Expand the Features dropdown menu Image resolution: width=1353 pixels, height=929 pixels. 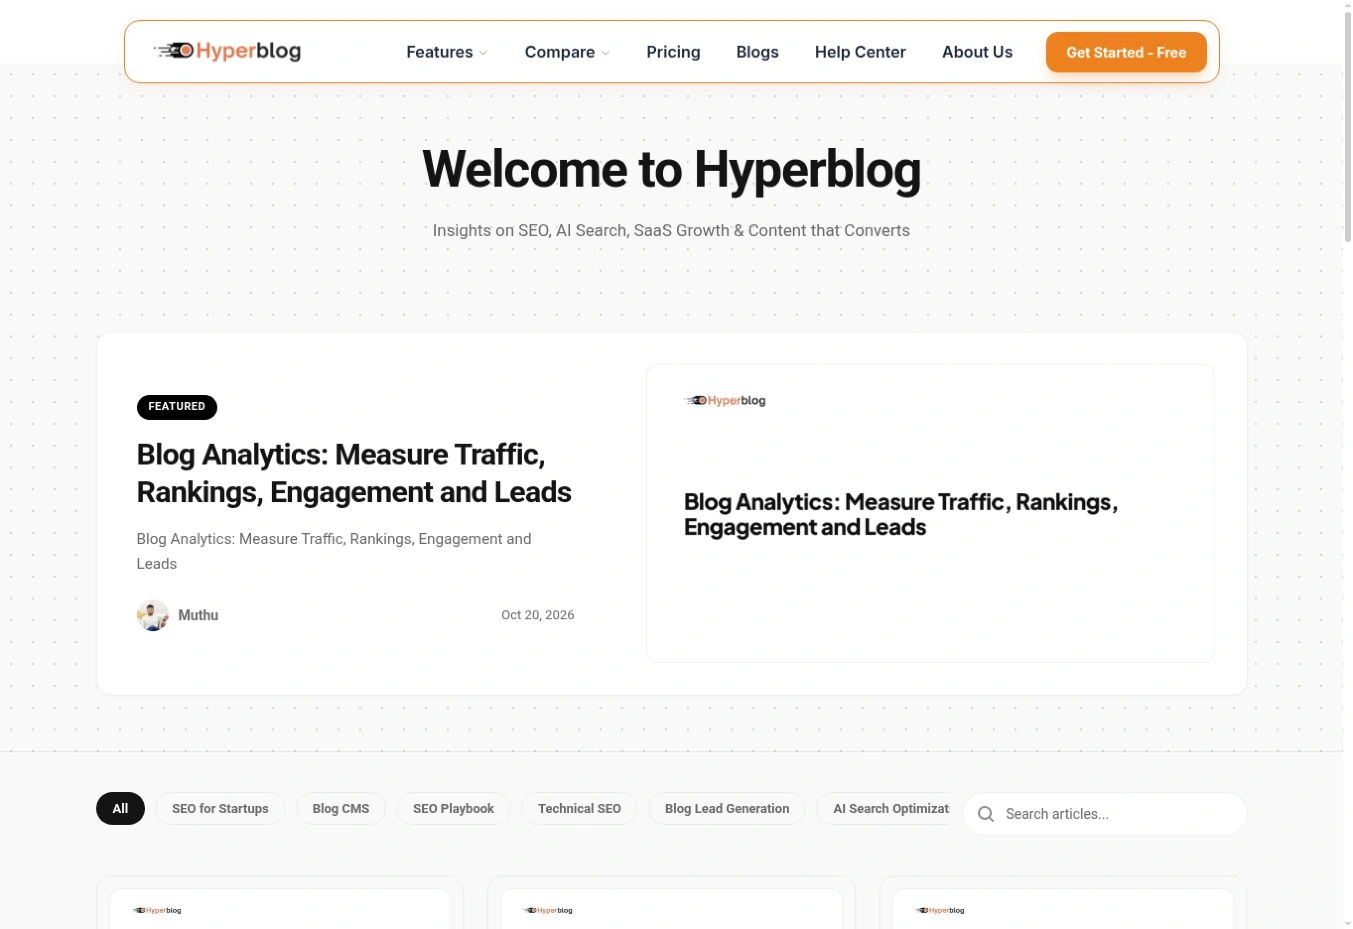447,52
